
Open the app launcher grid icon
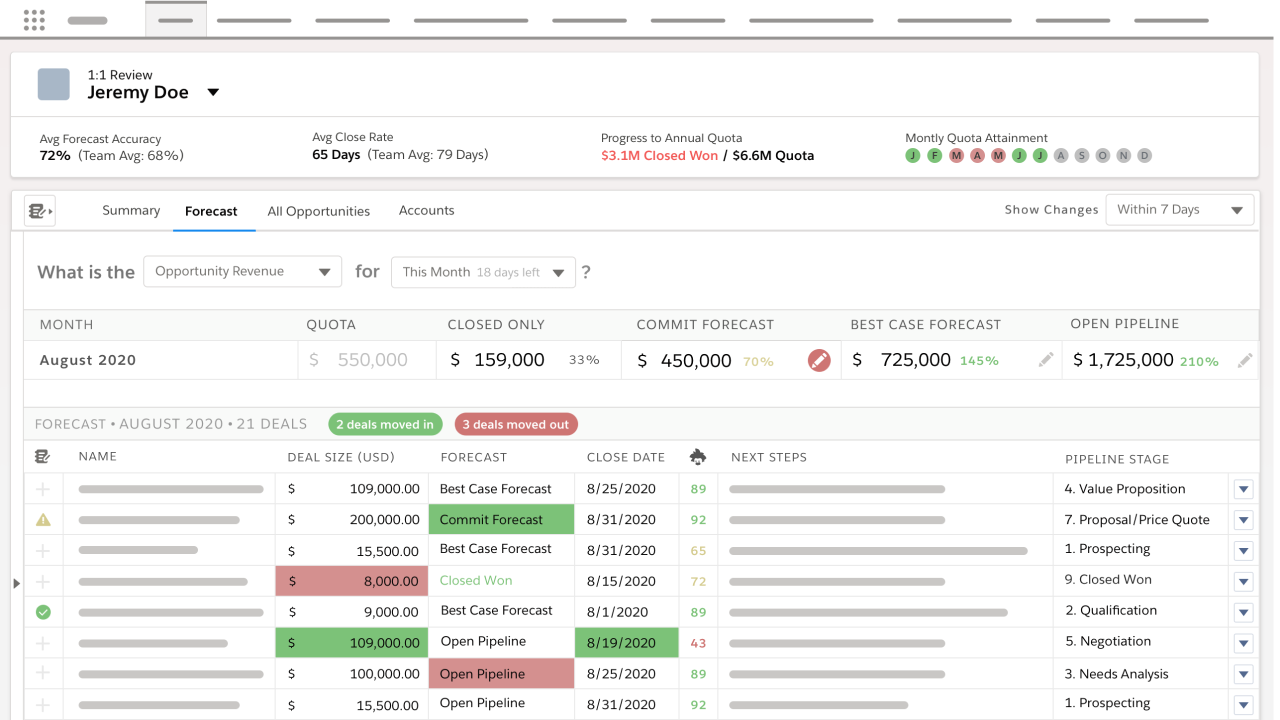coord(34,20)
